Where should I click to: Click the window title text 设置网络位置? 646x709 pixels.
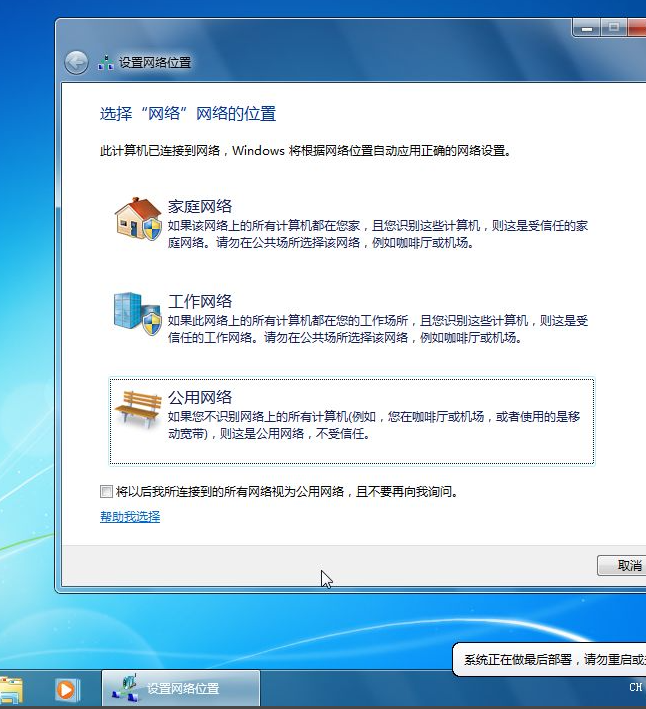155,63
